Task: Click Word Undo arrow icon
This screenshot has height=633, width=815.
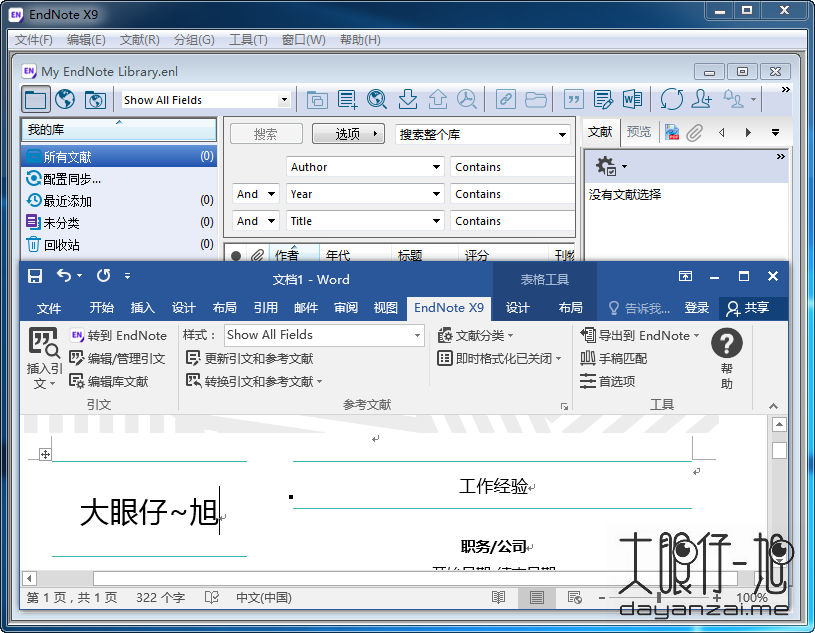Action: click(64, 275)
